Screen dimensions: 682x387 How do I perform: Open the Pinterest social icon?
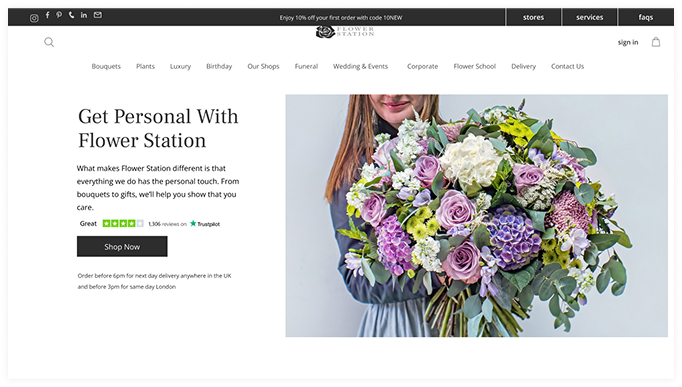pos(59,15)
